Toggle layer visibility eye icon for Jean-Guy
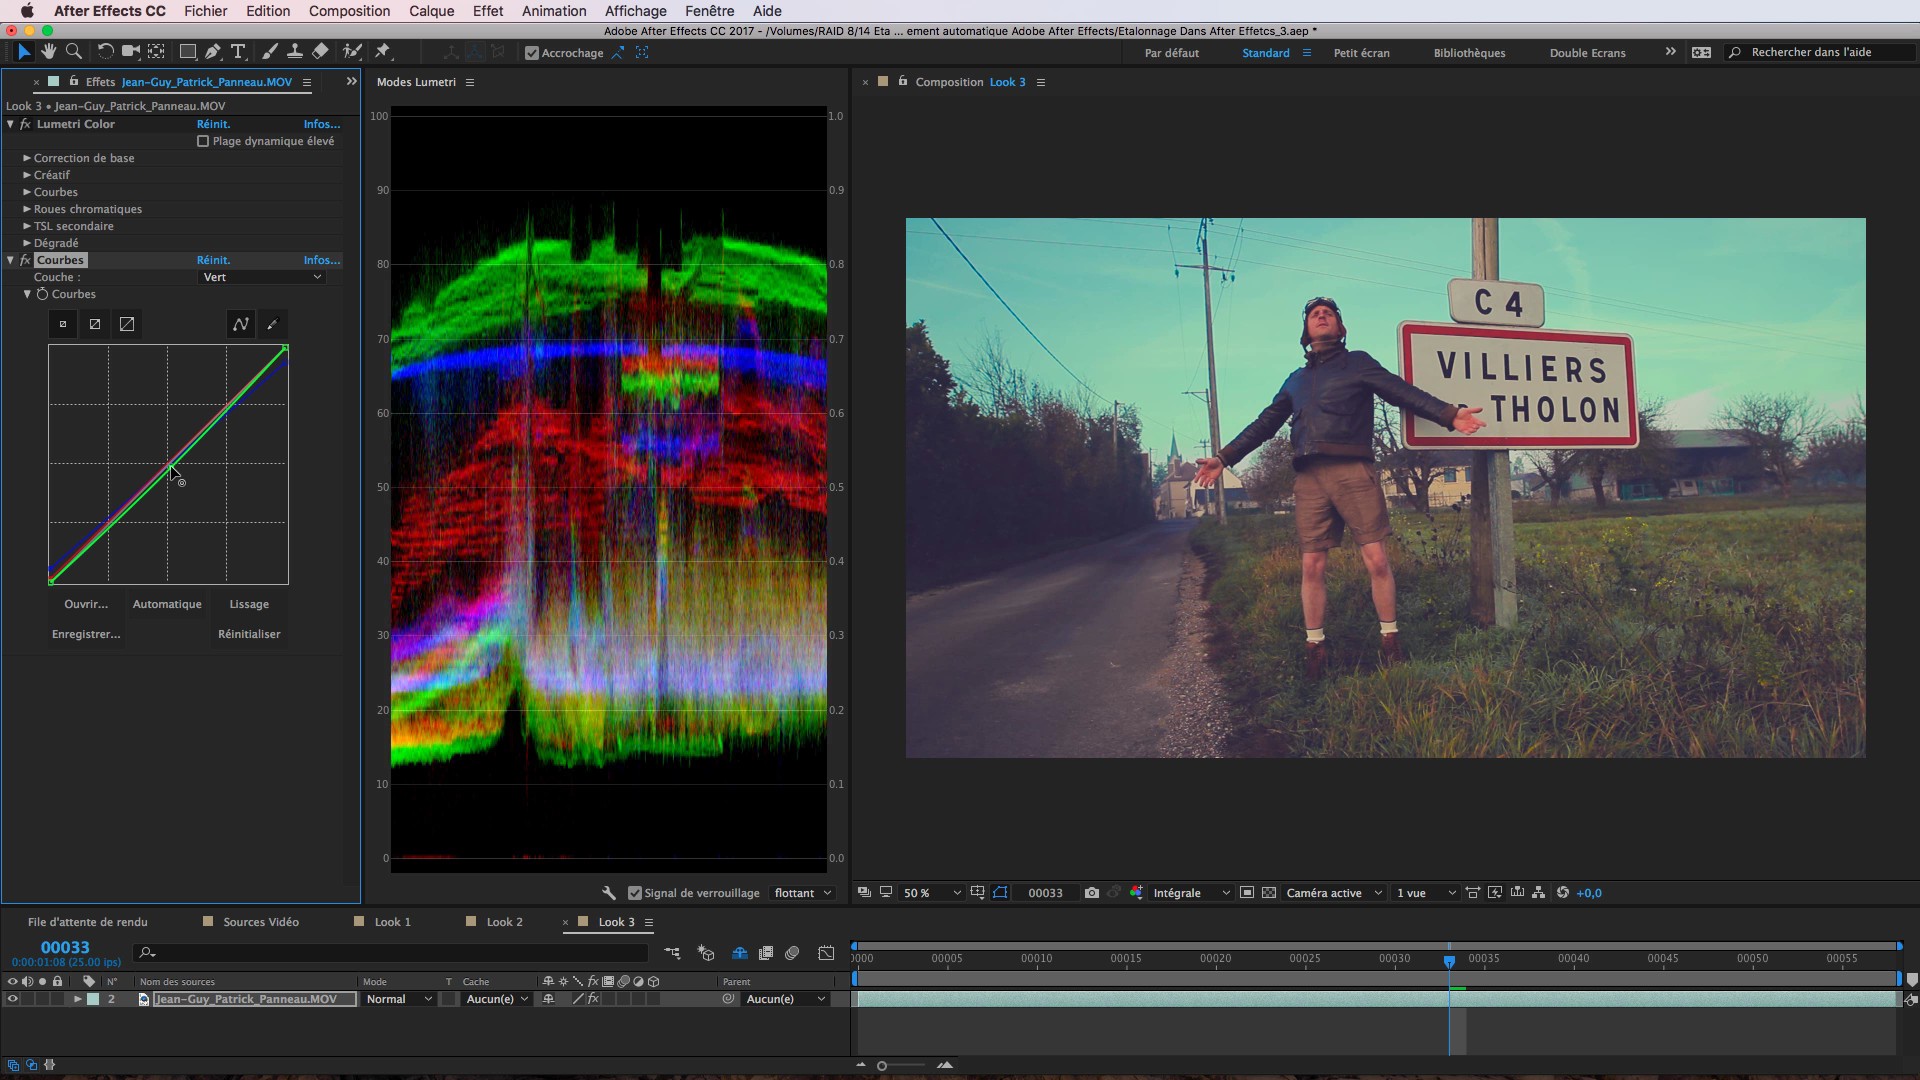Image resolution: width=1920 pixels, height=1080 pixels. (x=12, y=998)
